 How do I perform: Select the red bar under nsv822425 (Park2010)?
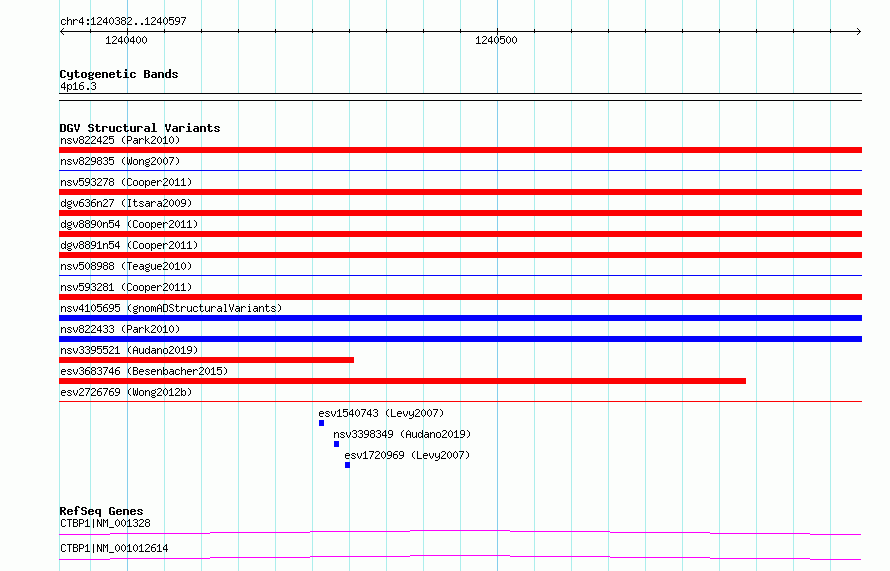tap(460, 150)
